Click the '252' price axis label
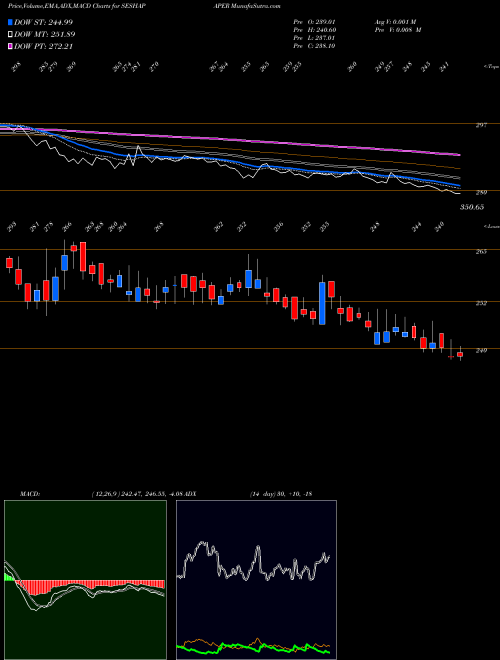Viewport: 500px width, 660px height. click(482, 303)
